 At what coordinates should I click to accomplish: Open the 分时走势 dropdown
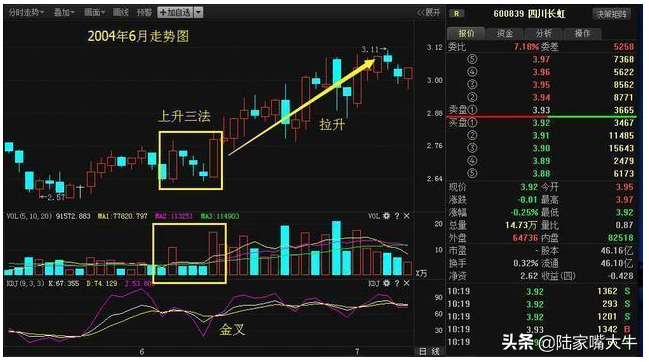[x=26, y=12]
